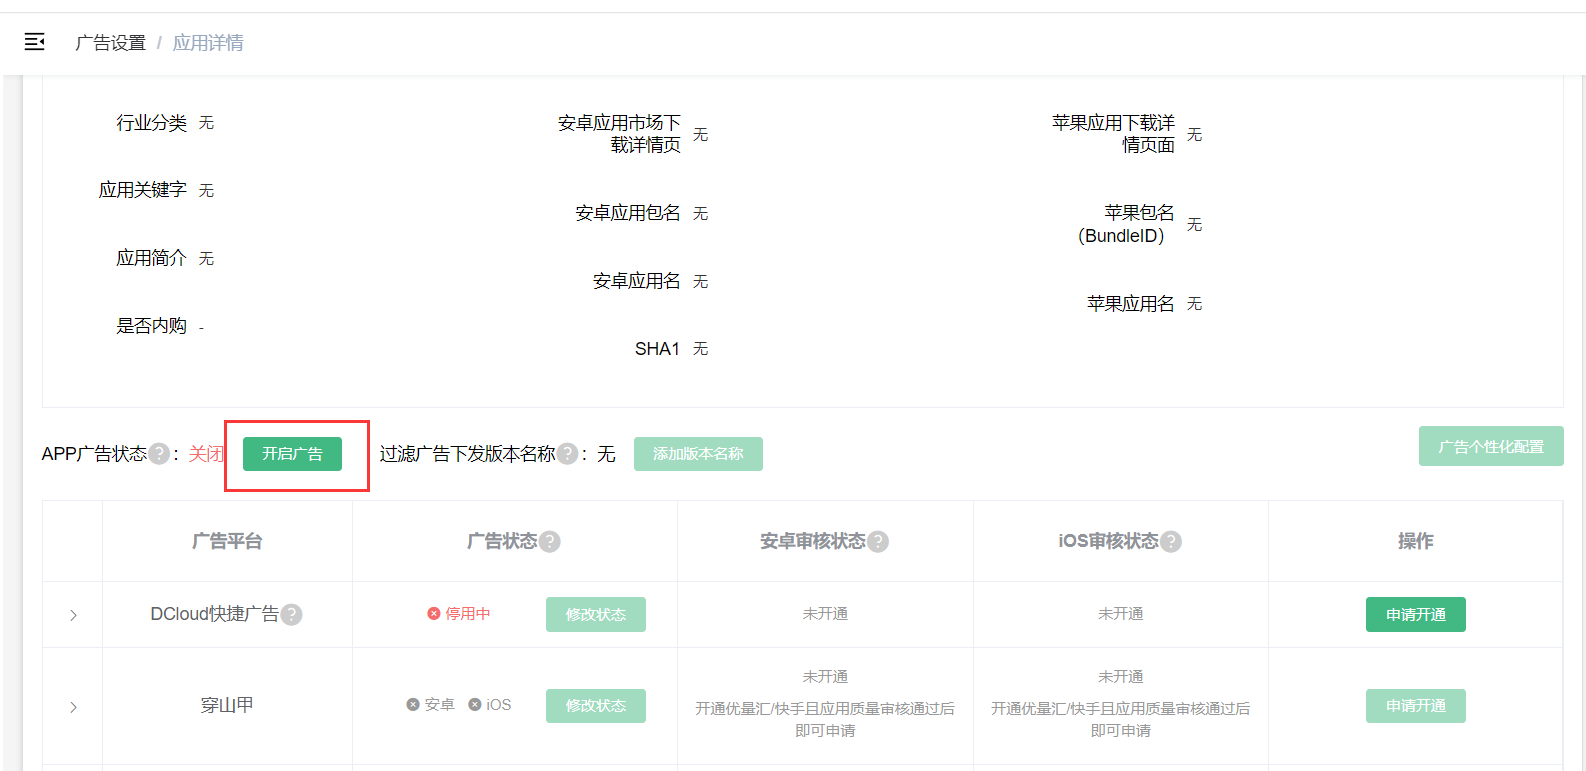Viewport: 1586px width, 771px height.
Task: Select the 行业分类 label
Action: pyautogui.click(x=151, y=123)
